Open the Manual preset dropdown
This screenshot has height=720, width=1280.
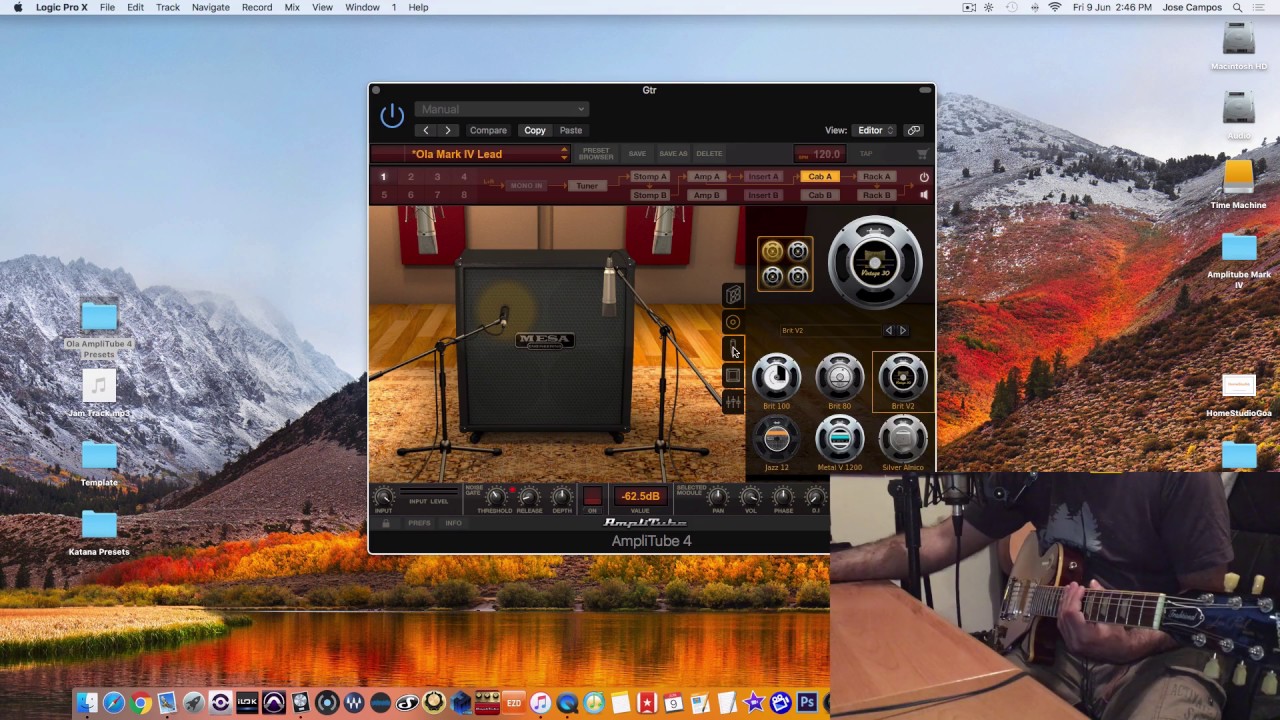(501, 109)
